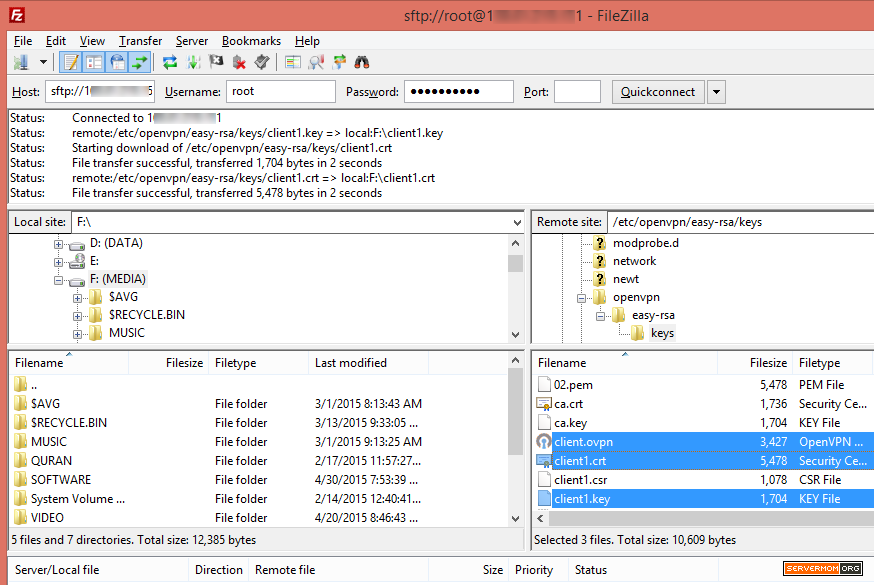Screen dimensions: 874x585
Task: Cancel the current operation
Action: tap(216, 62)
